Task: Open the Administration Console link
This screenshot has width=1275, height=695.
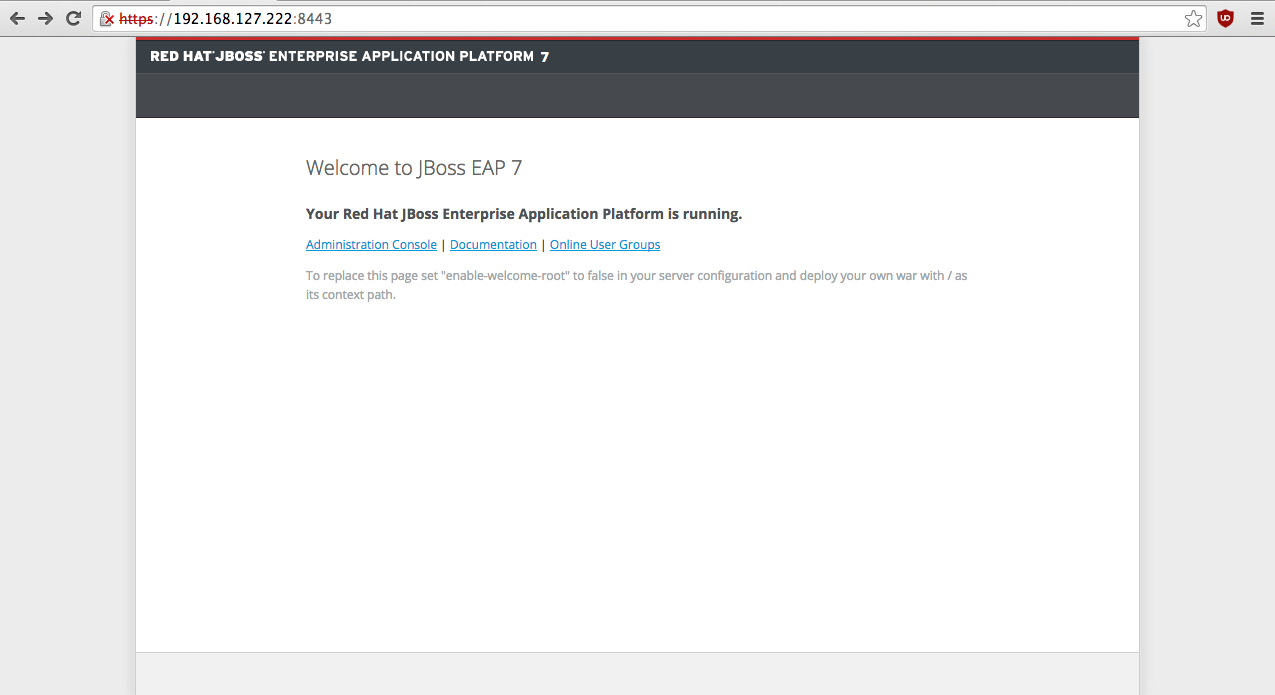Action: (371, 245)
